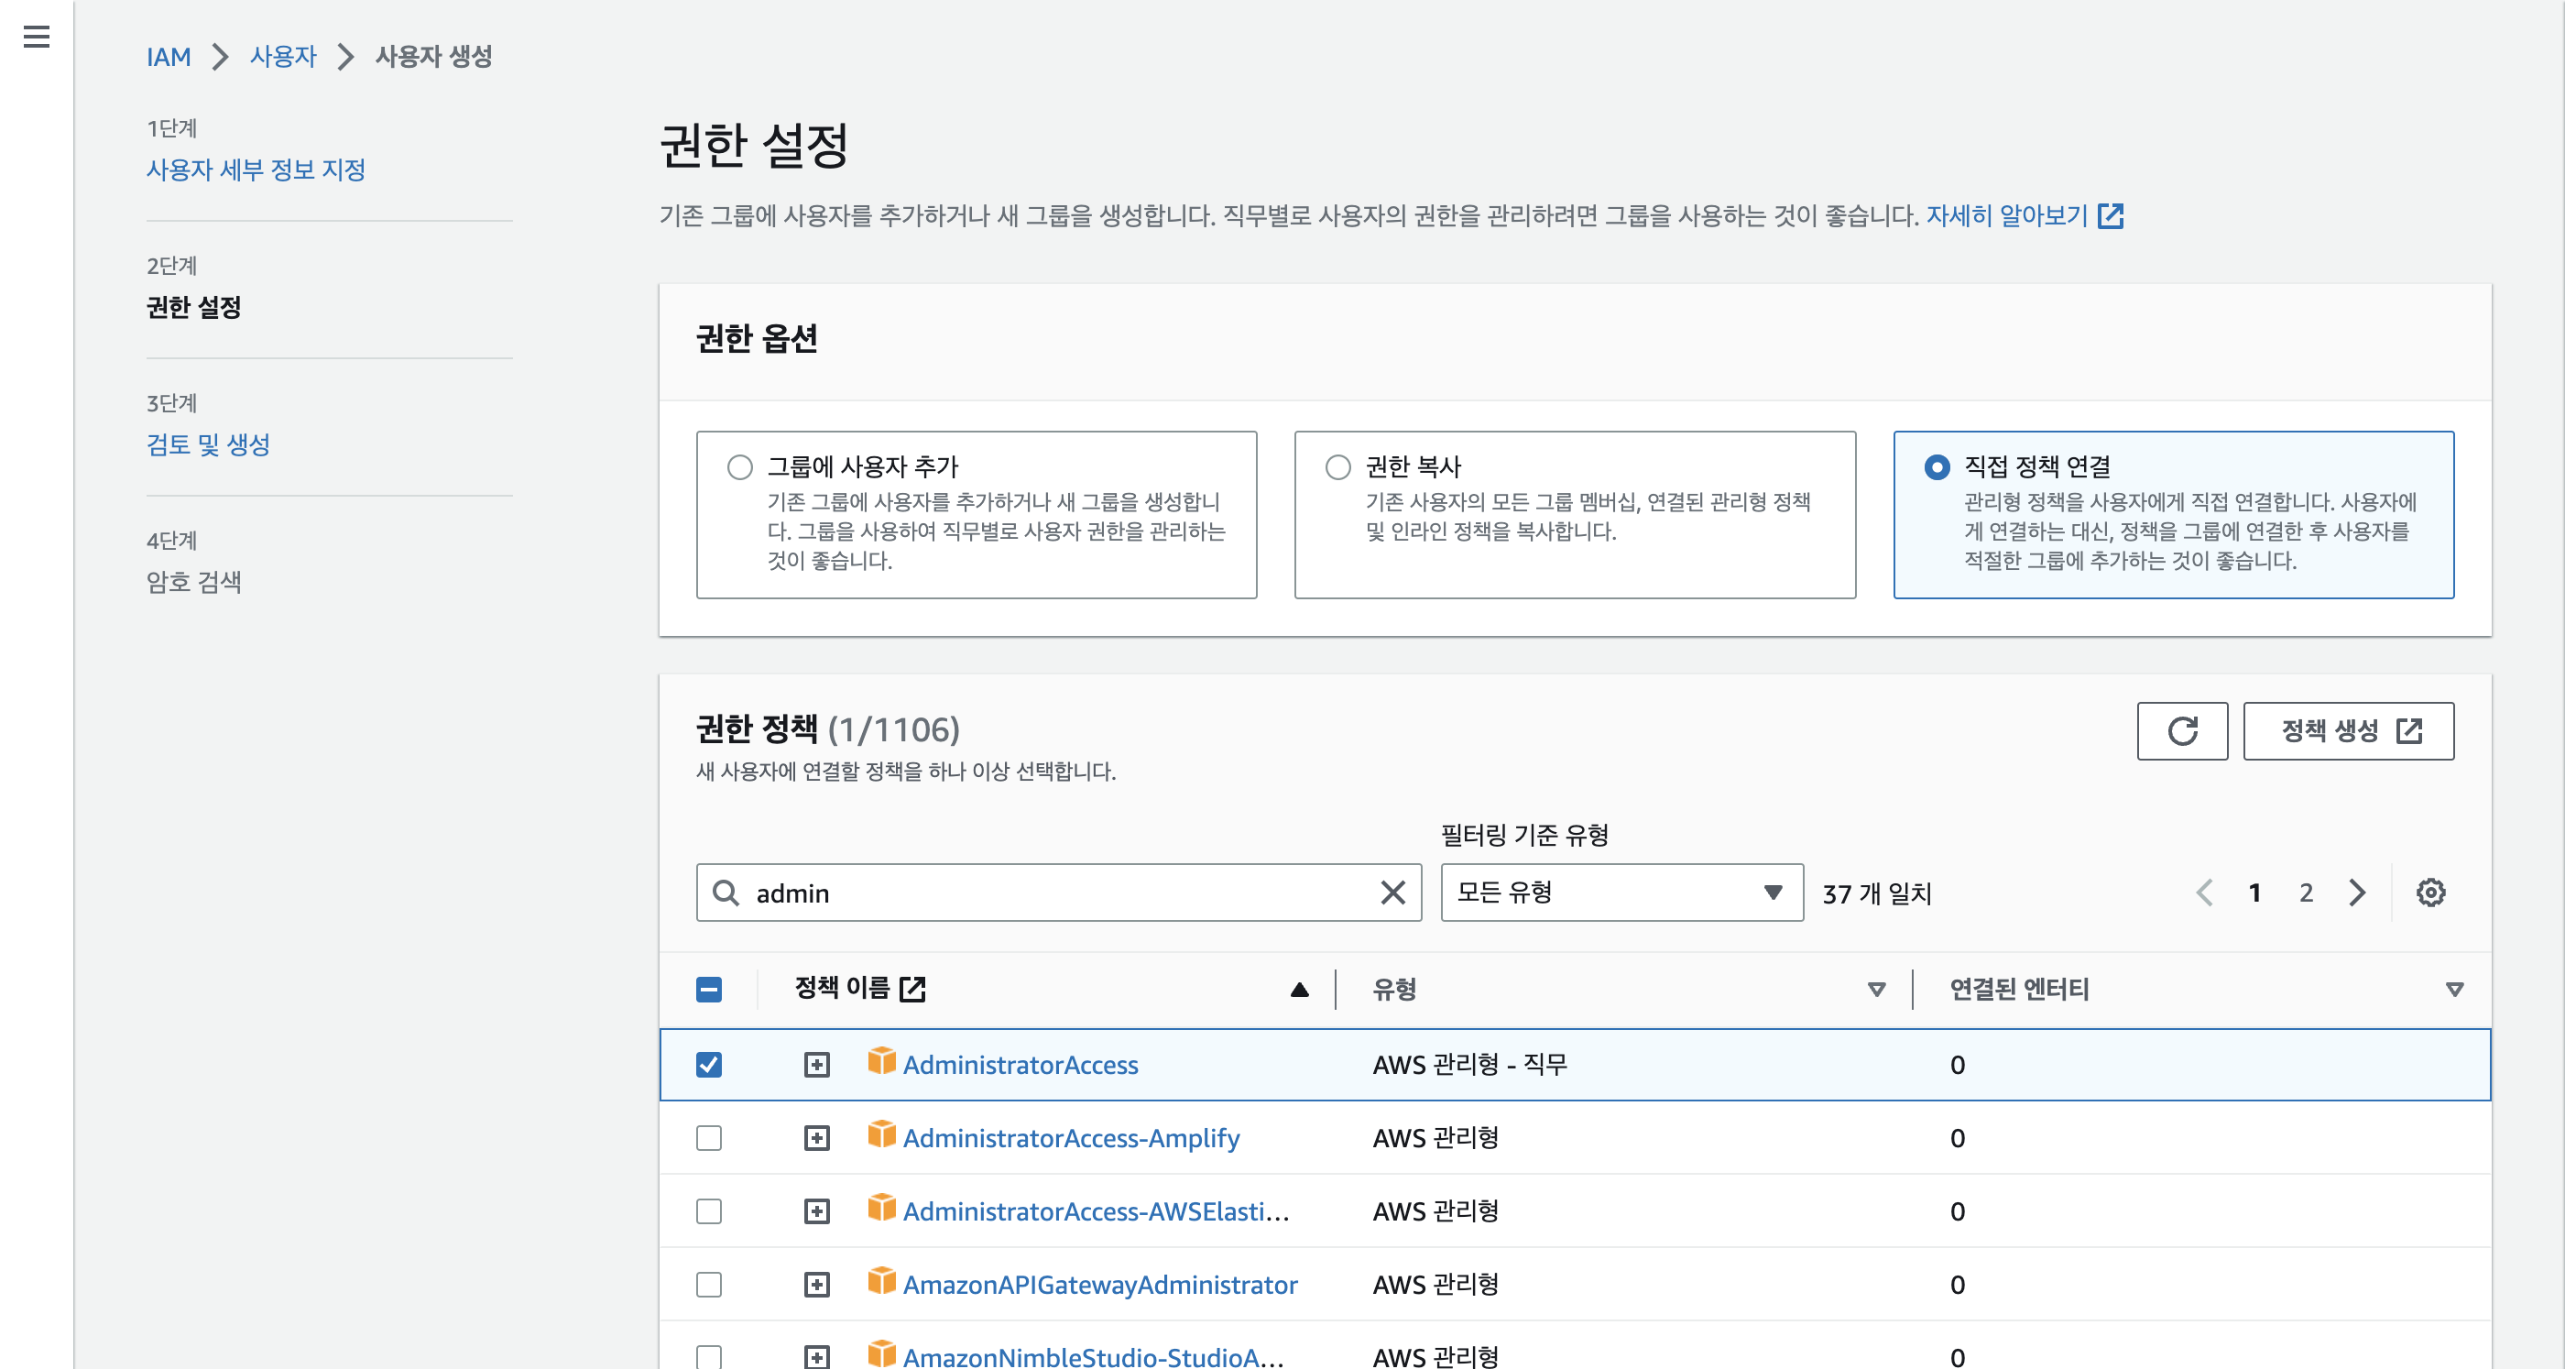Uncheck the AdministratorAccess policy checkbox
This screenshot has height=1369, width=2576.
tap(709, 1064)
